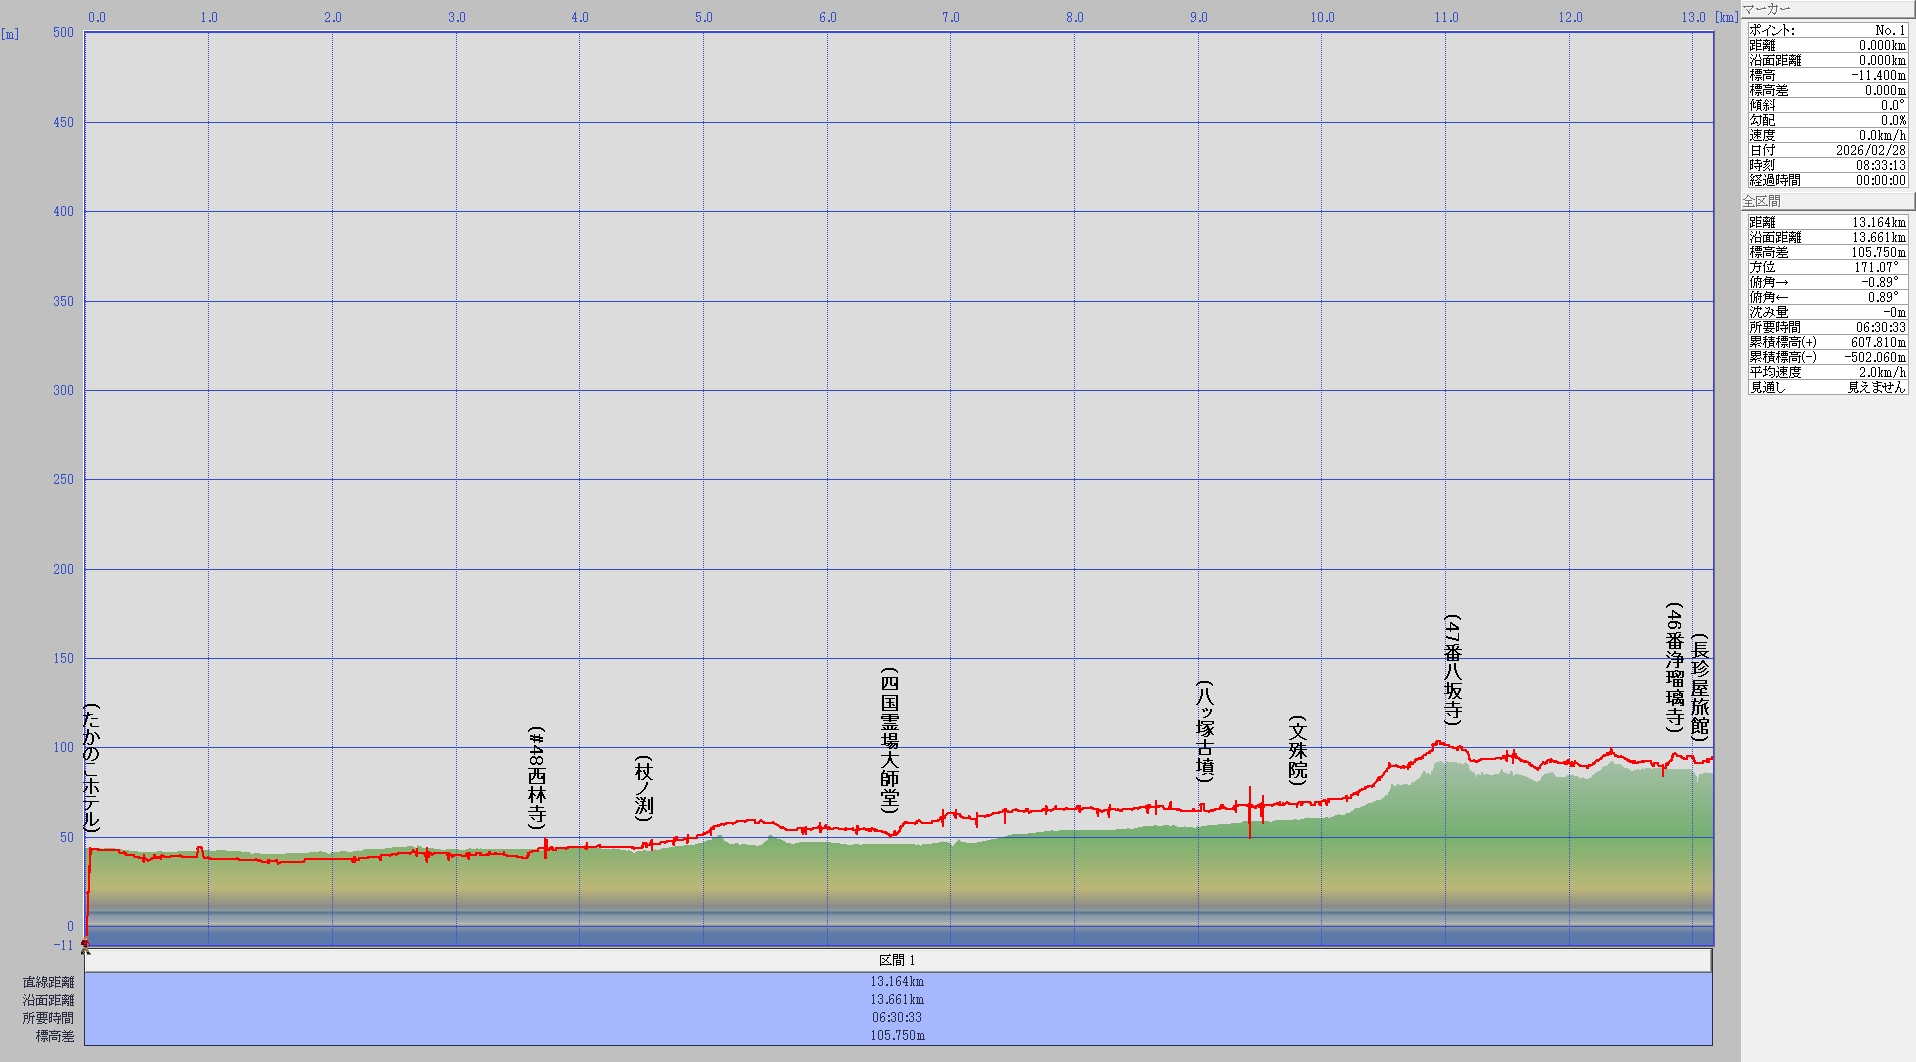The image size is (1916, 1062).
Task: Select the 八ッ塚古墳 waypoint label
Action: pos(1205,731)
